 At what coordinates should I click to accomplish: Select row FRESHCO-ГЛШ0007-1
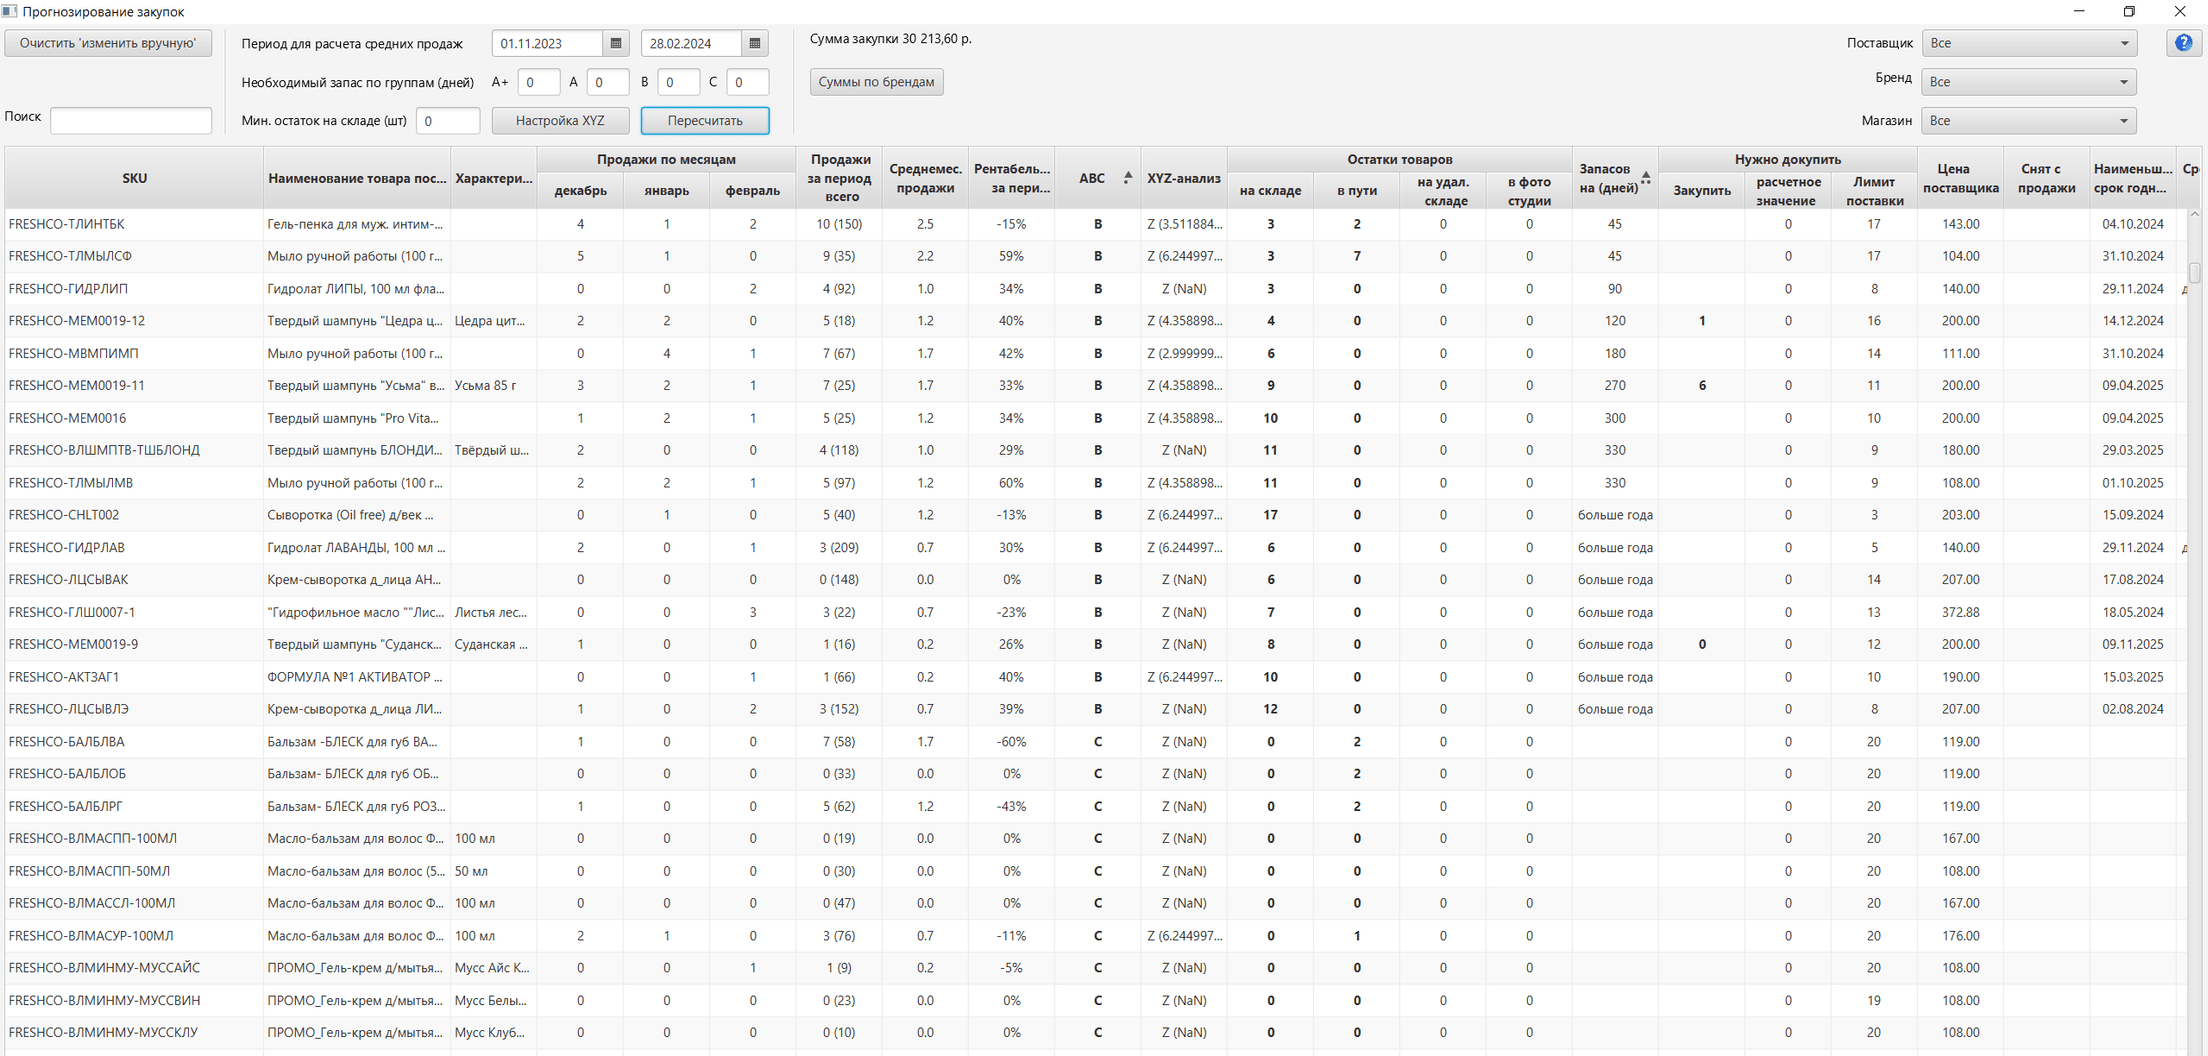tap(1097, 612)
